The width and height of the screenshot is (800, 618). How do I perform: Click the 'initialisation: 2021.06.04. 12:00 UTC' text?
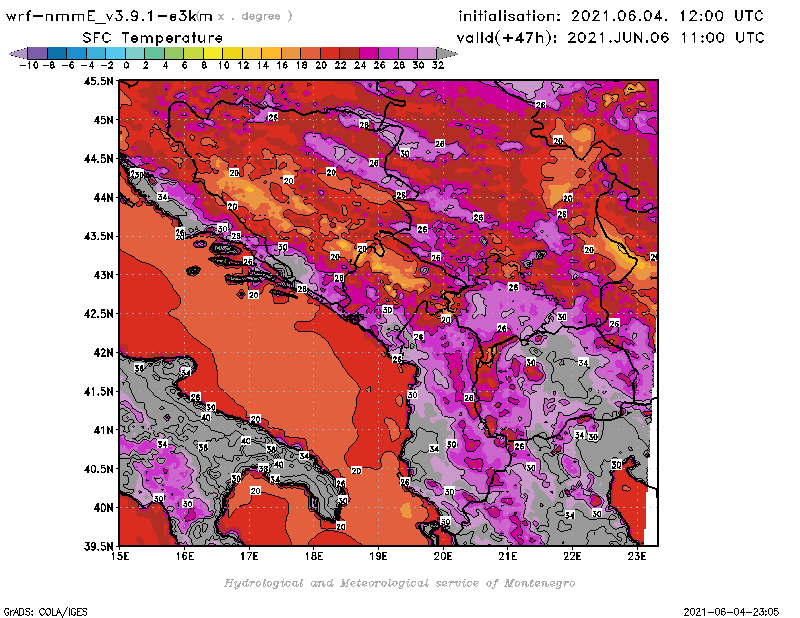click(x=611, y=16)
